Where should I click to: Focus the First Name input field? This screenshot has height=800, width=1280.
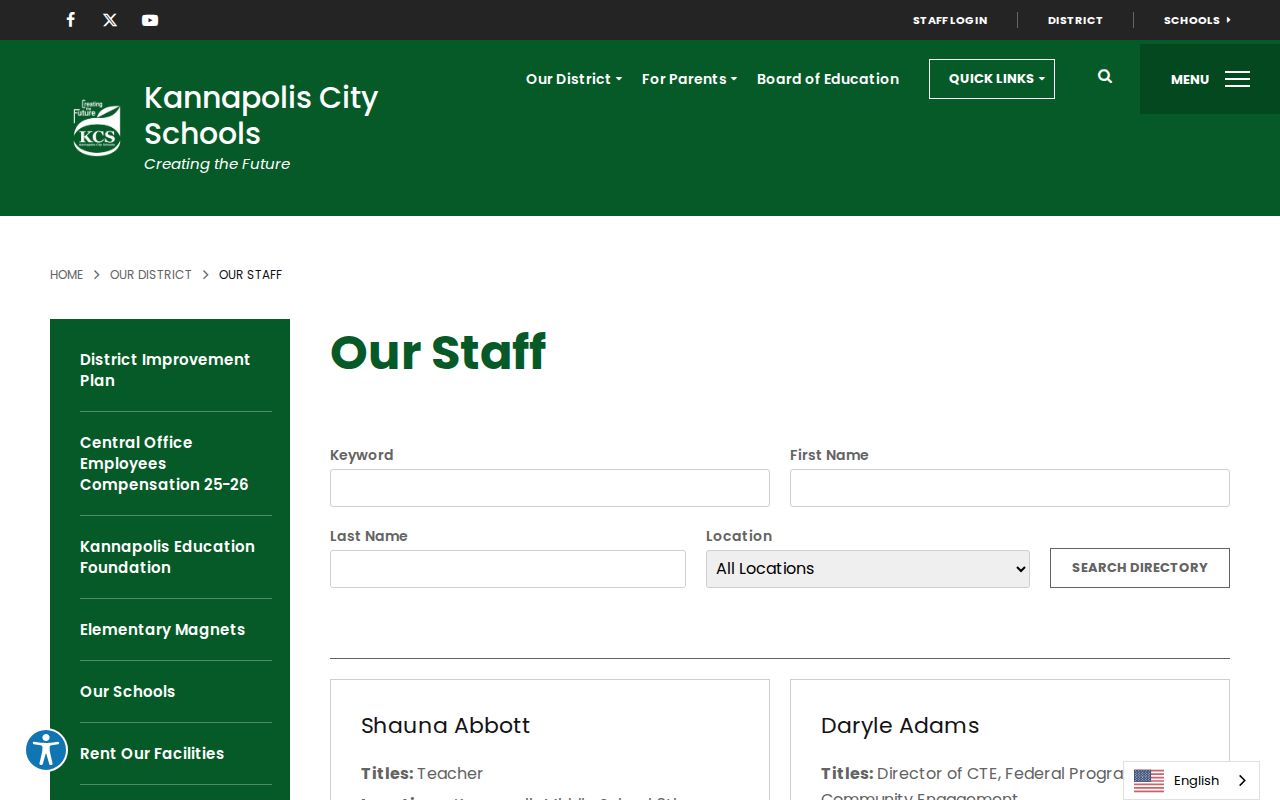(1010, 488)
